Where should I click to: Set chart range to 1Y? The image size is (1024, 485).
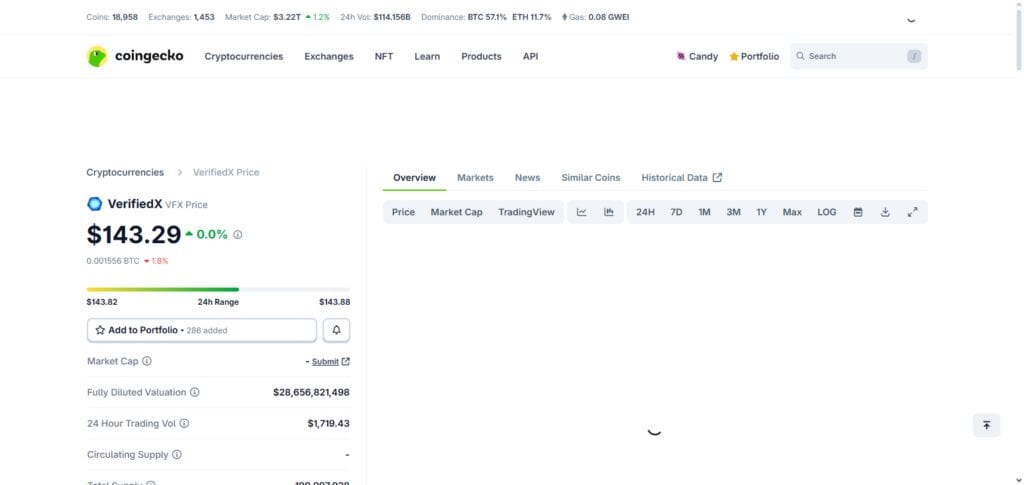pos(761,212)
